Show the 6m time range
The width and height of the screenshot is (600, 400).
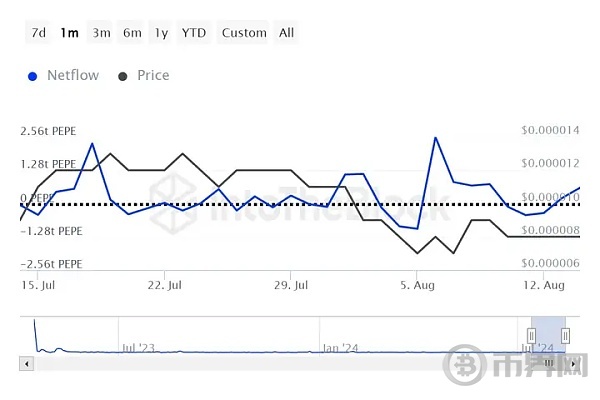coord(132,33)
